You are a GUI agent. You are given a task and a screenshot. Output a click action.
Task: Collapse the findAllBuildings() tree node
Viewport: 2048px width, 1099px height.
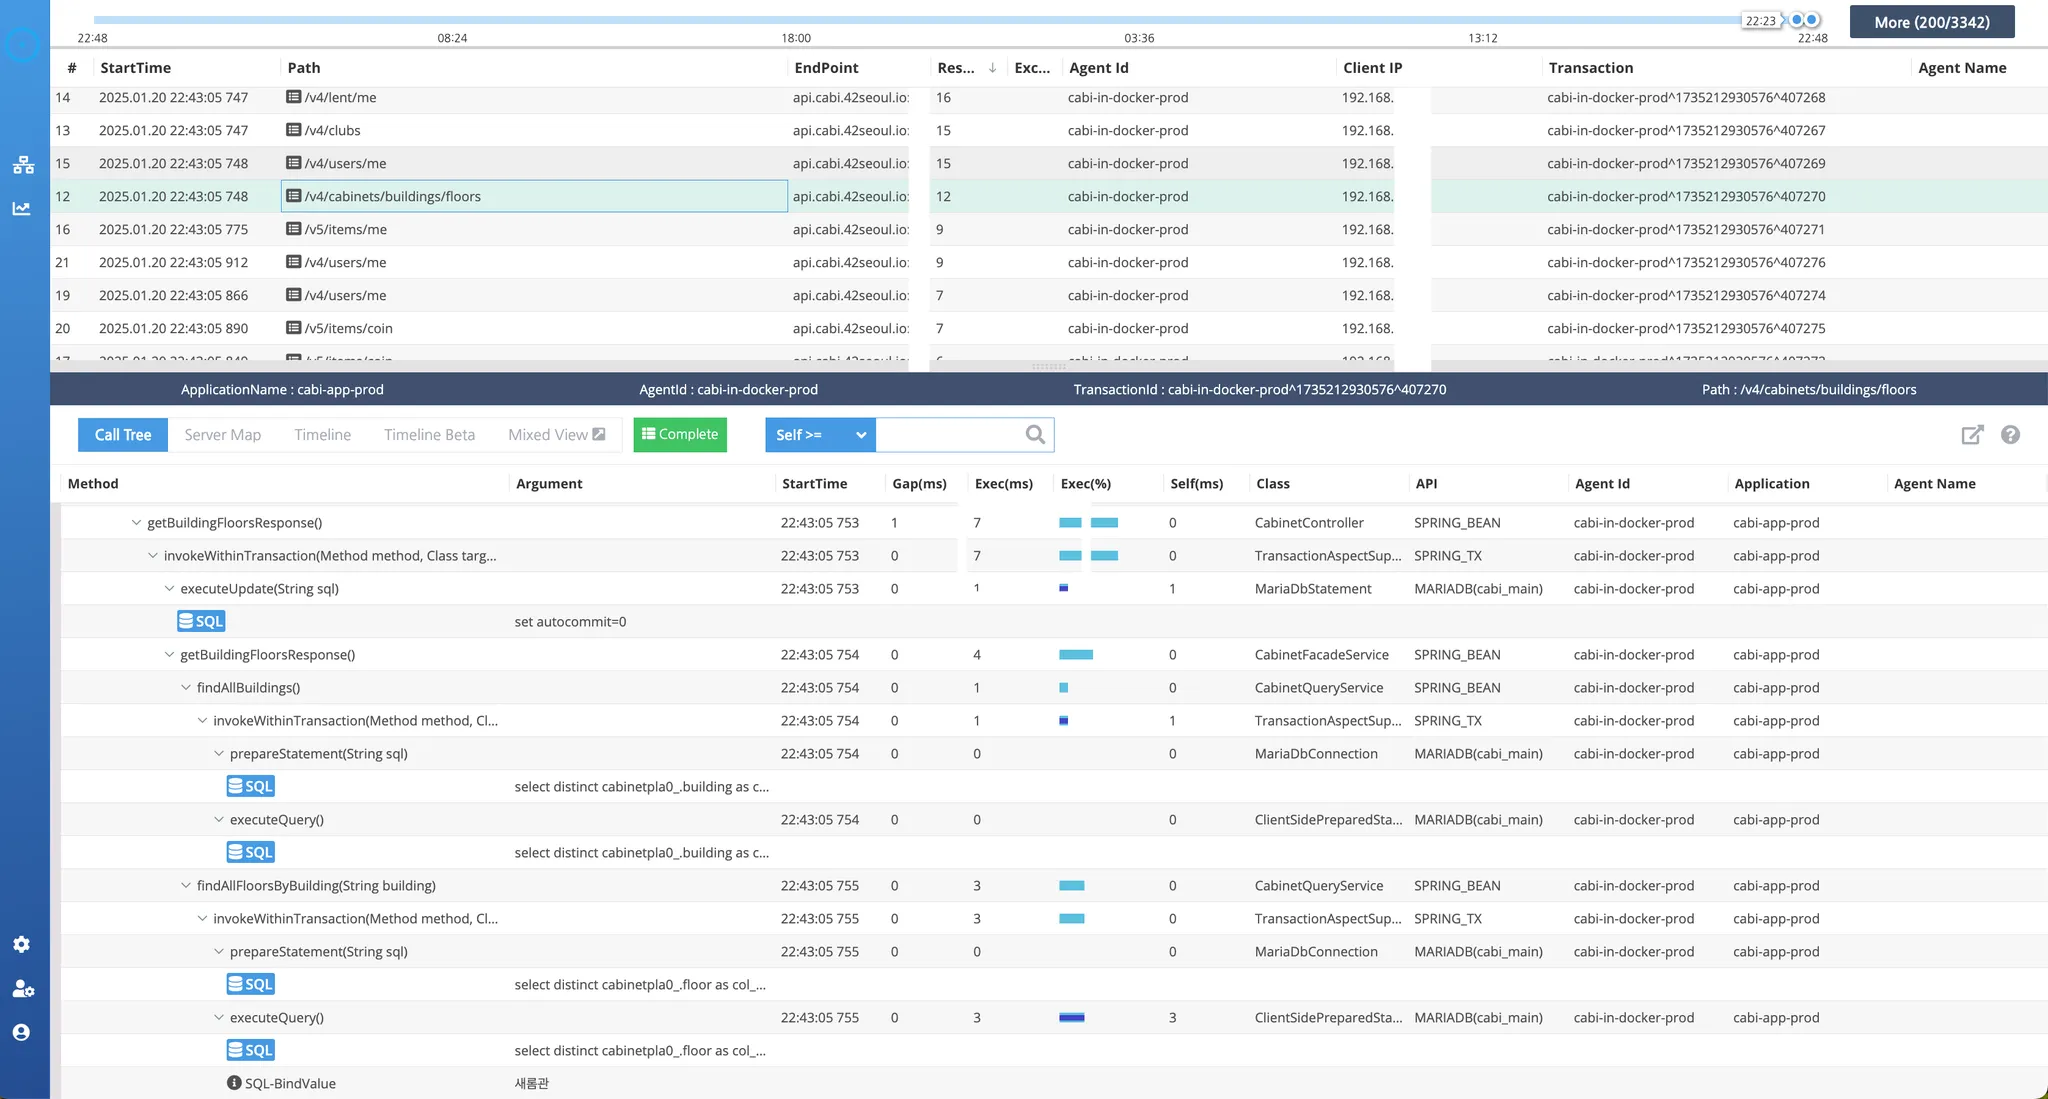click(186, 688)
